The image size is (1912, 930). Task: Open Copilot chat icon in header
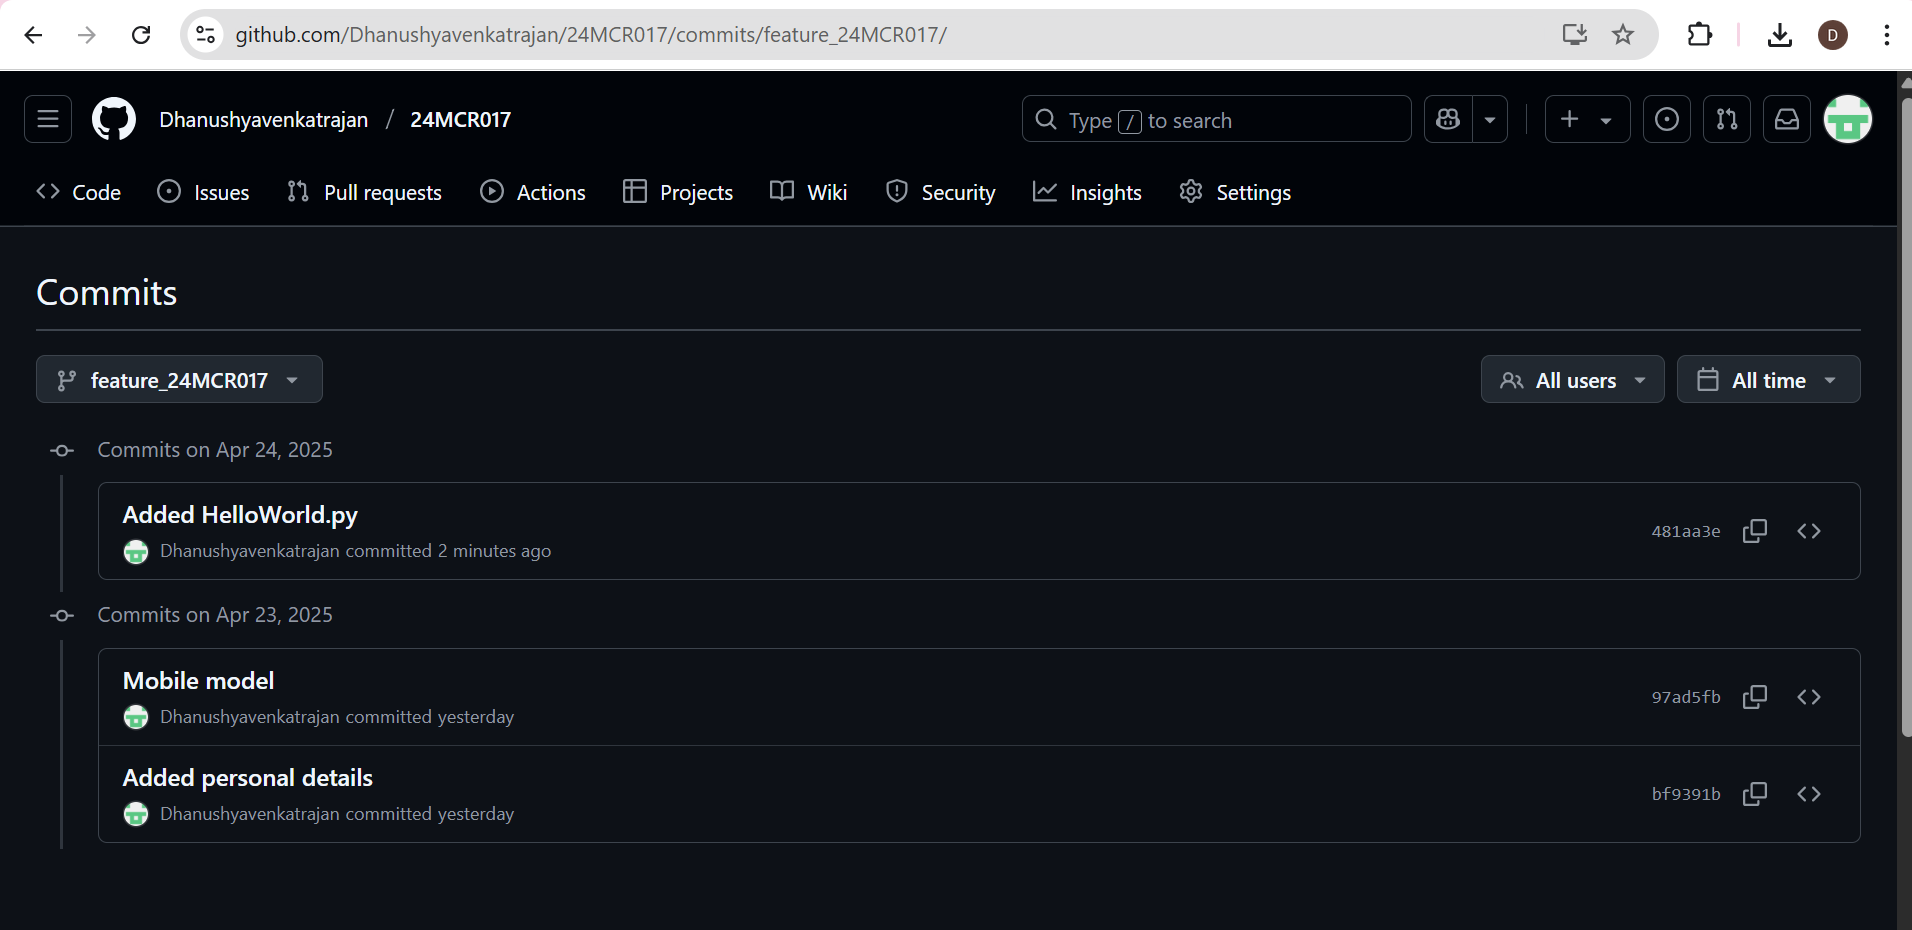point(1448,119)
